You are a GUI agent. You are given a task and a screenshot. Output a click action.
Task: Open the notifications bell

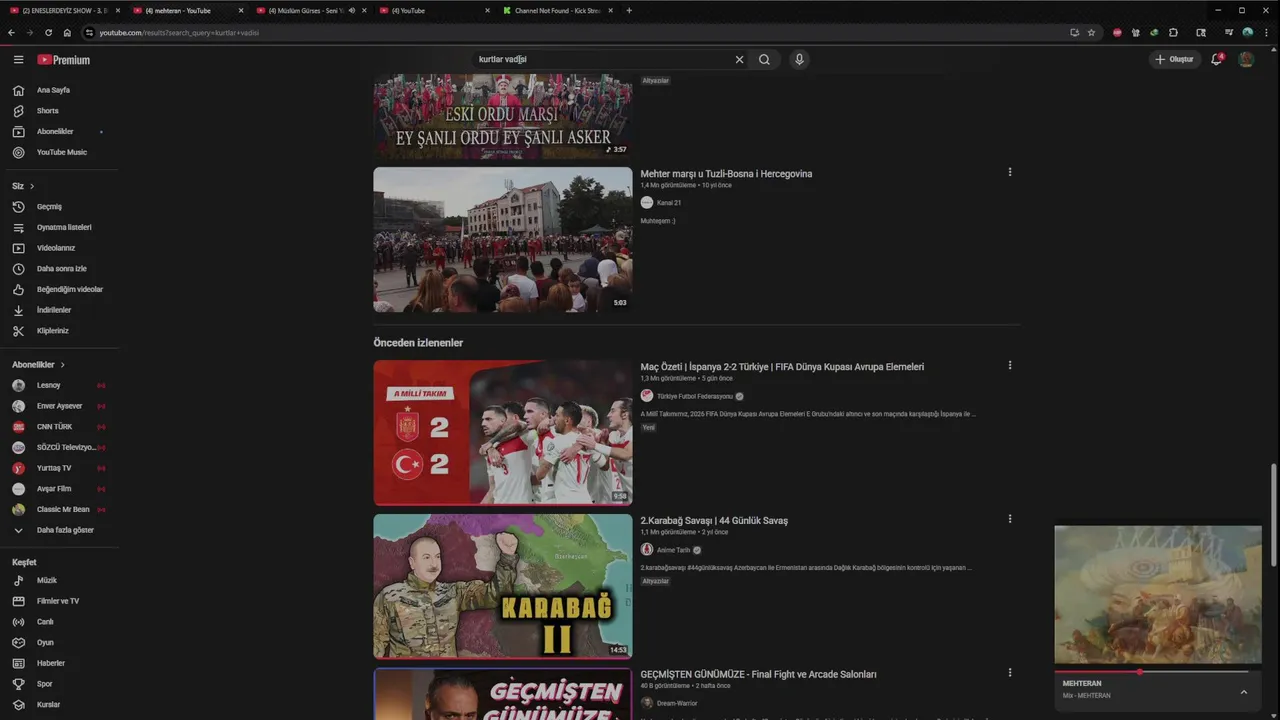(x=1217, y=59)
